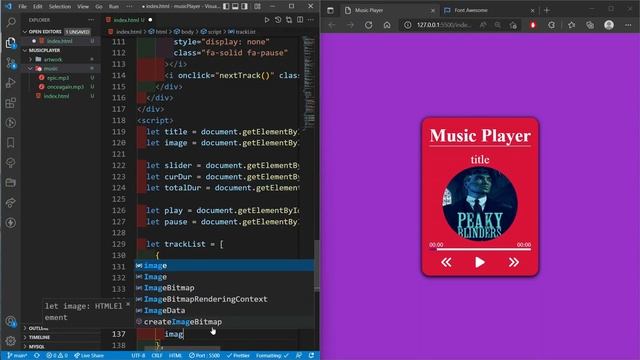Choose createImageBitmap suggestion in autocomplete

click(224, 322)
